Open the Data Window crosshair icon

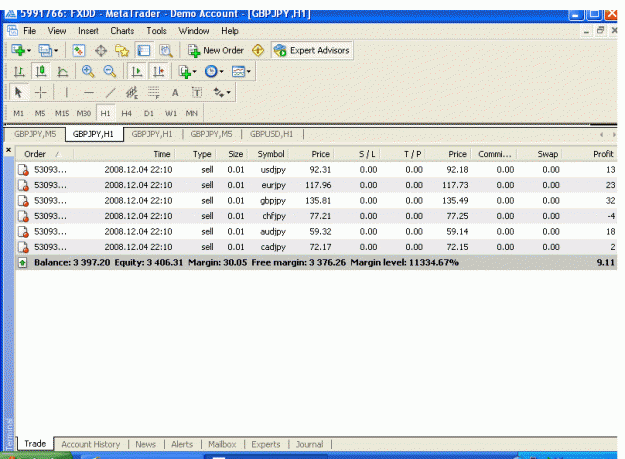point(101,51)
